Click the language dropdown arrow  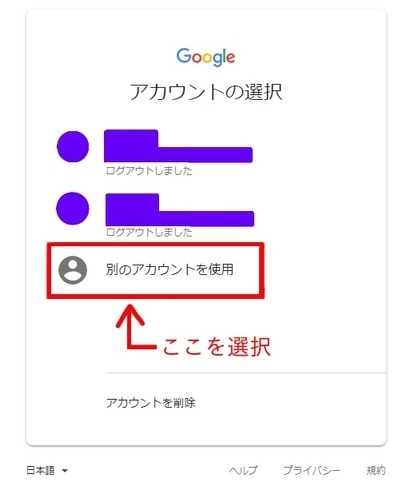(x=65, y=471)
